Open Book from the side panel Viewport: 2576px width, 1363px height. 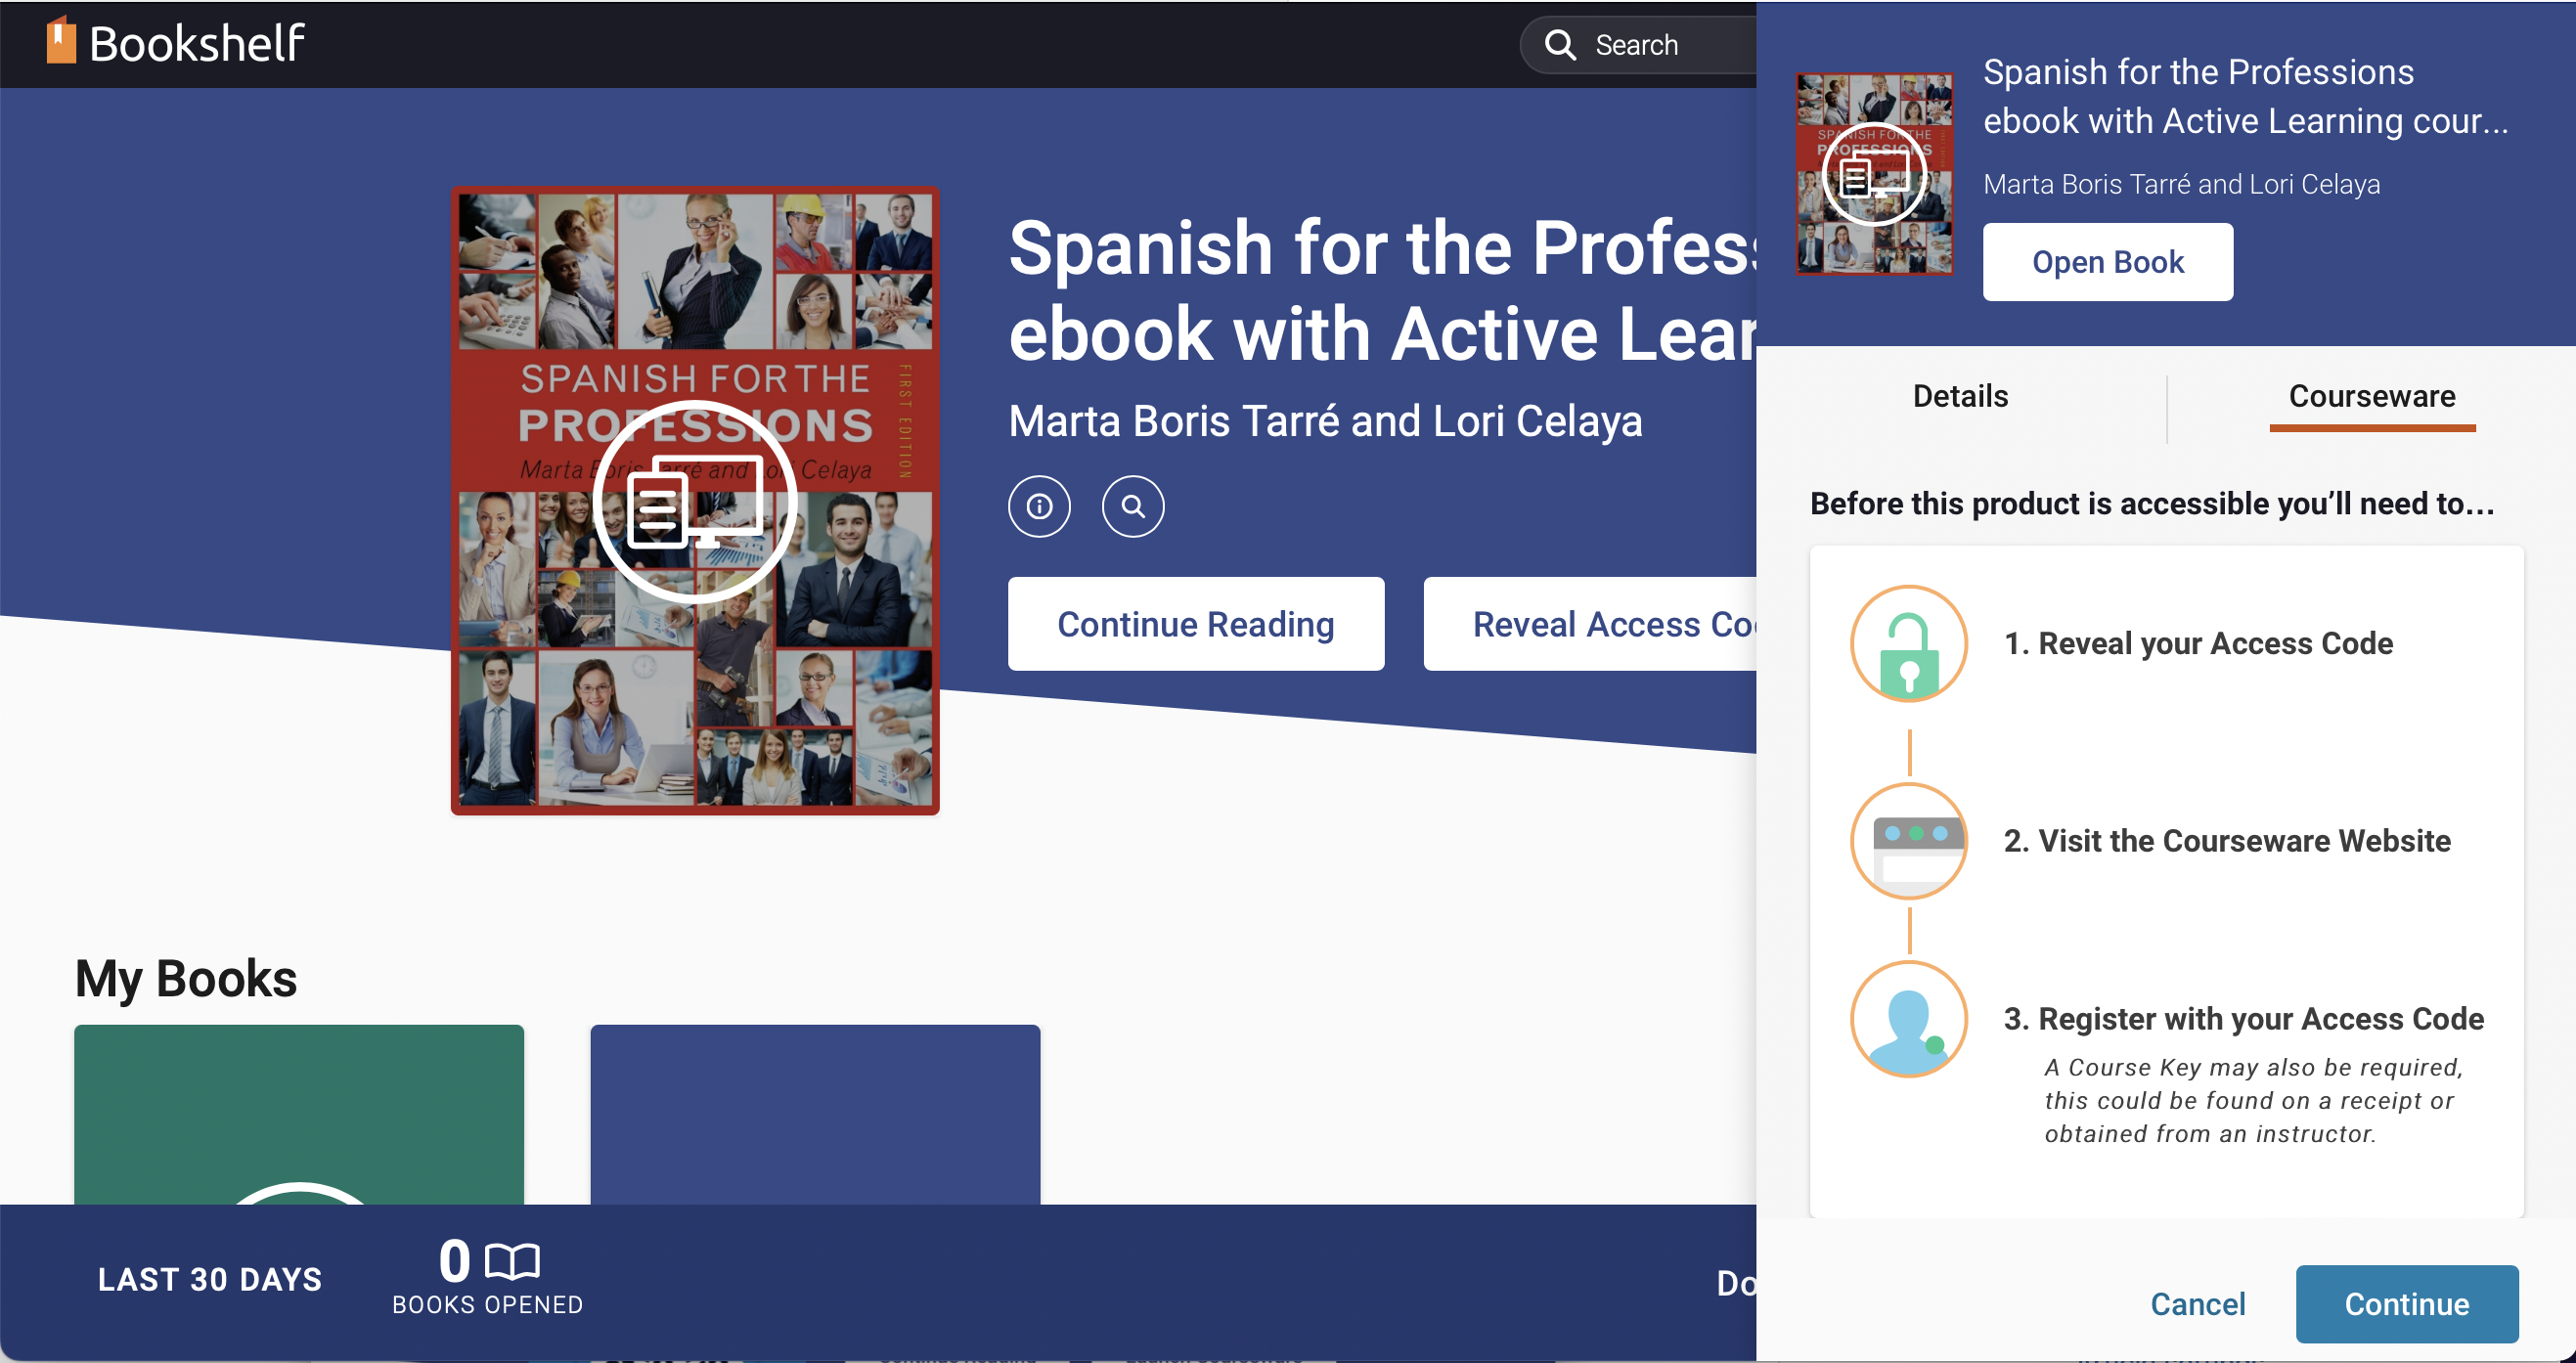[2108, 262]
